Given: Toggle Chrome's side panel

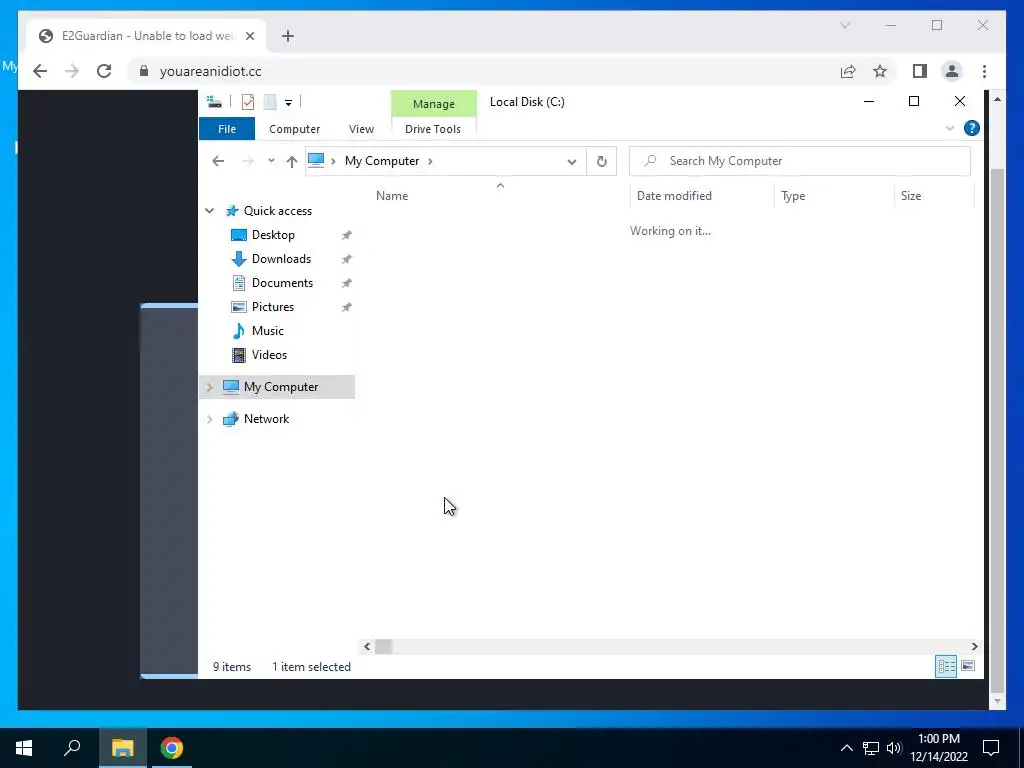Looking at the screenshot, I should 920,71.
